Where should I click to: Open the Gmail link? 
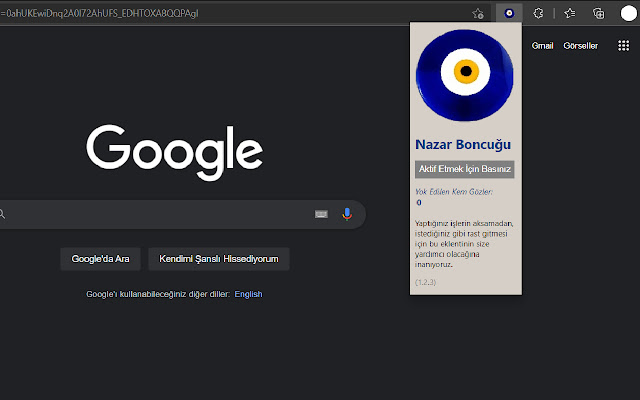coord(542,46)
